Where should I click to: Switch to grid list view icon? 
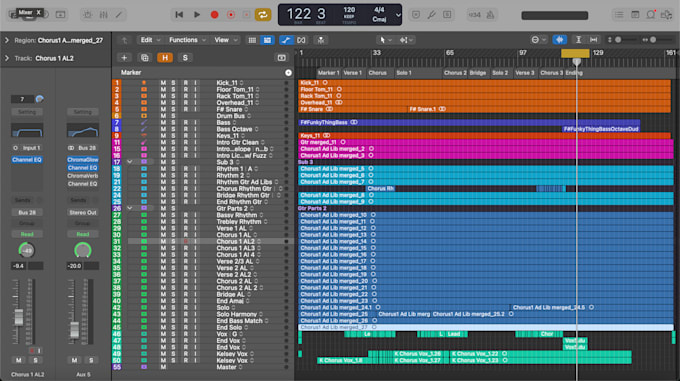(252, 40)
